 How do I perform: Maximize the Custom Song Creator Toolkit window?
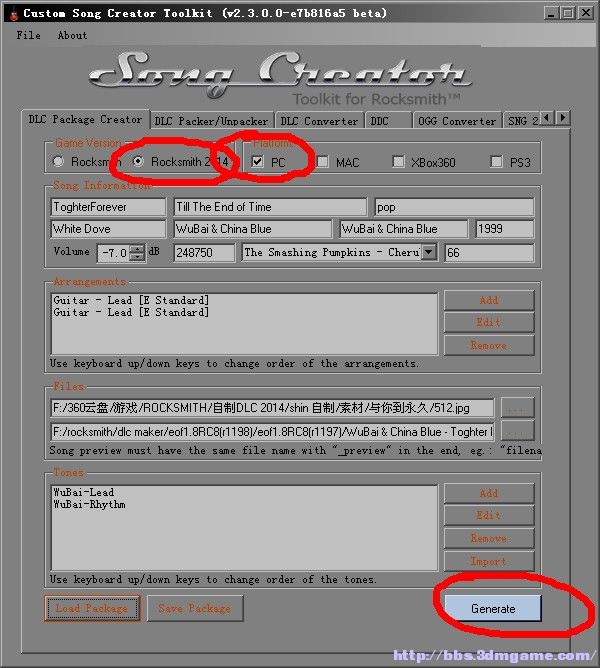click(568, 13)
